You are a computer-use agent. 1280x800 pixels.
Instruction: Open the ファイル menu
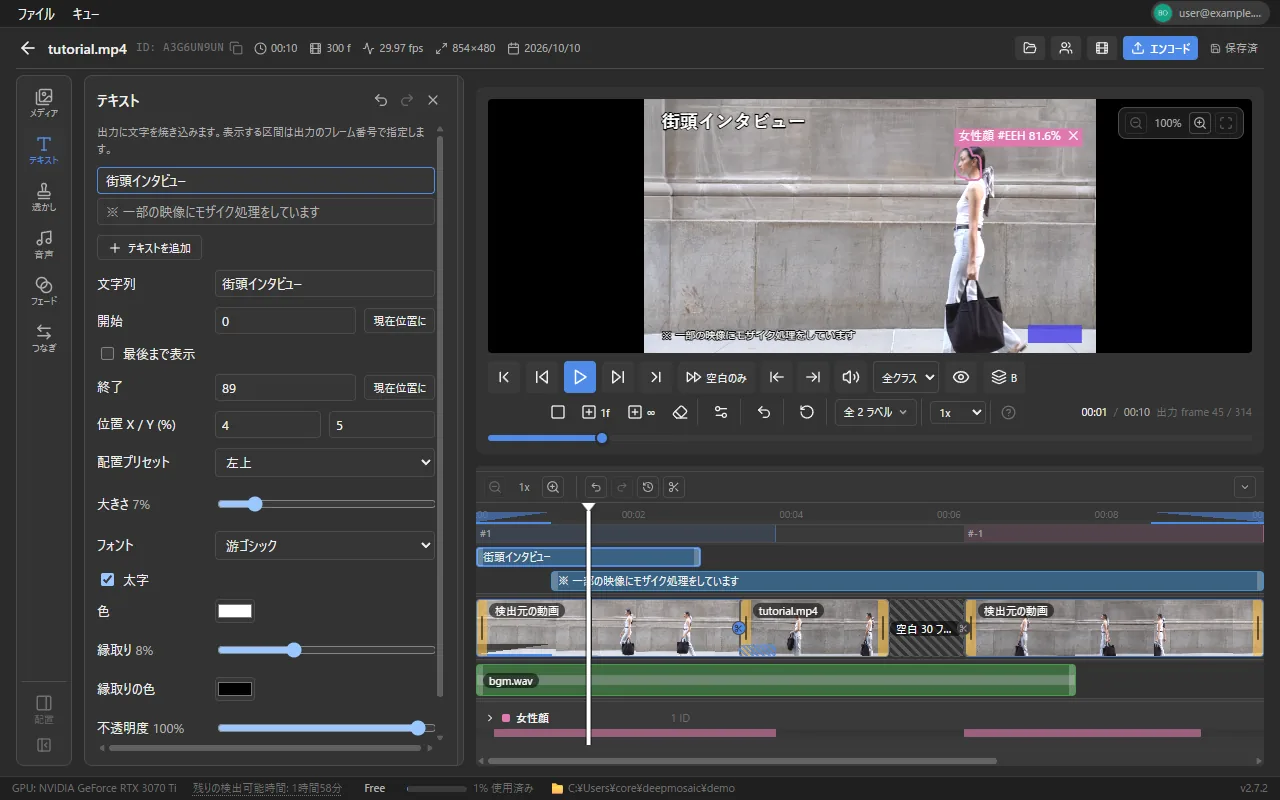tap(36, 14)
